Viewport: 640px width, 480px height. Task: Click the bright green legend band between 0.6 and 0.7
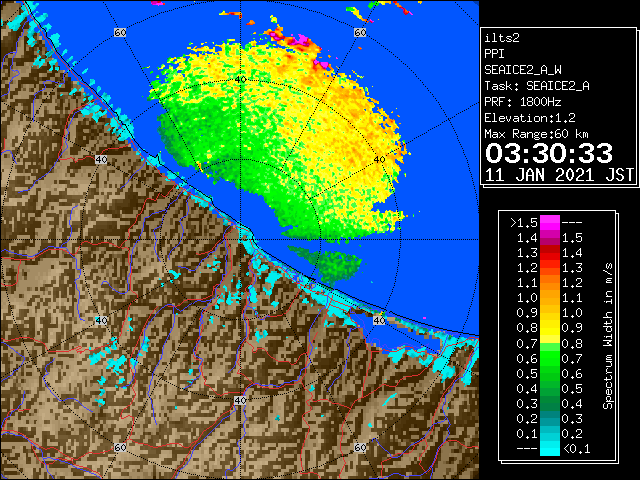[549, 358]
